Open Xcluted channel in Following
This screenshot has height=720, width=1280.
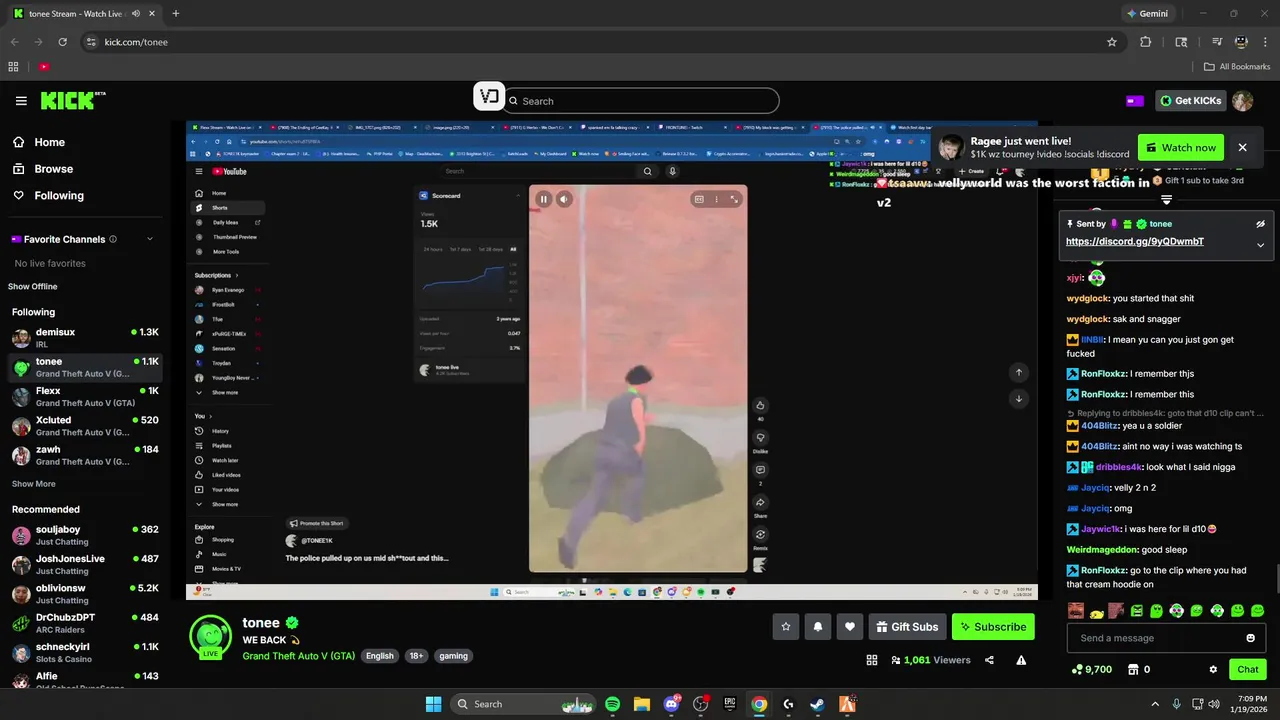tap(85, 426)
